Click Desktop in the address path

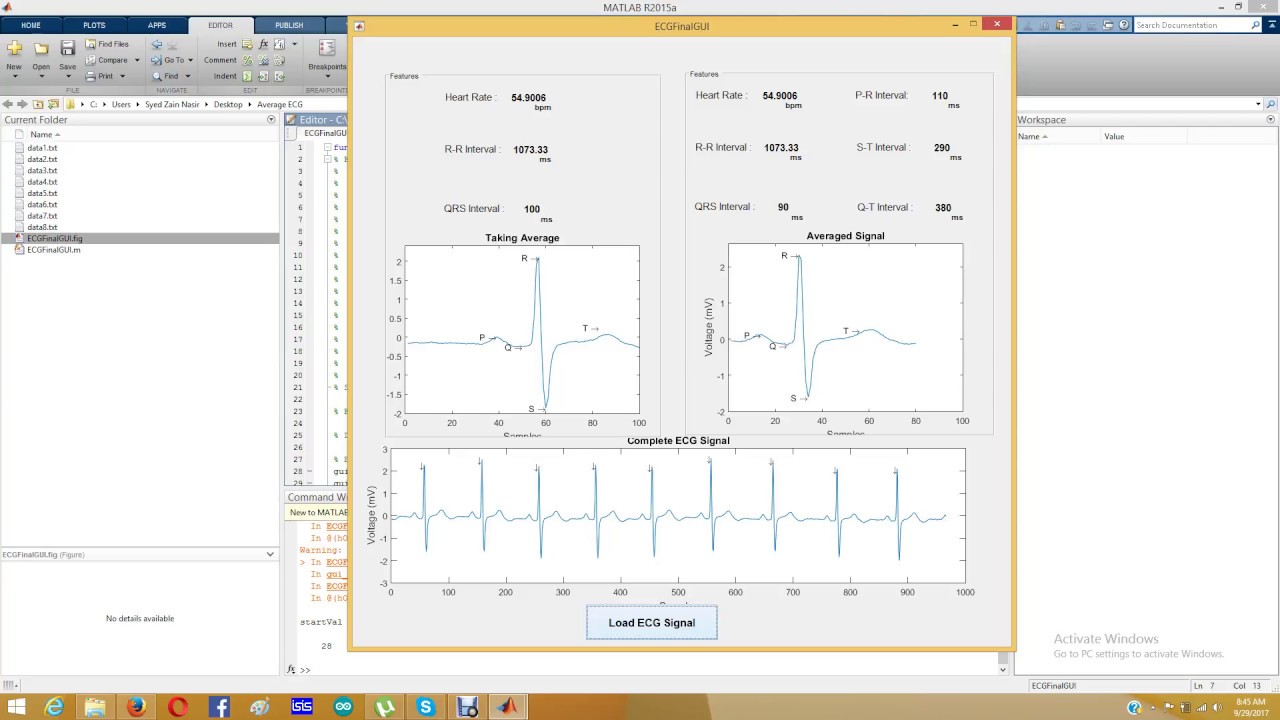[228, 104]
